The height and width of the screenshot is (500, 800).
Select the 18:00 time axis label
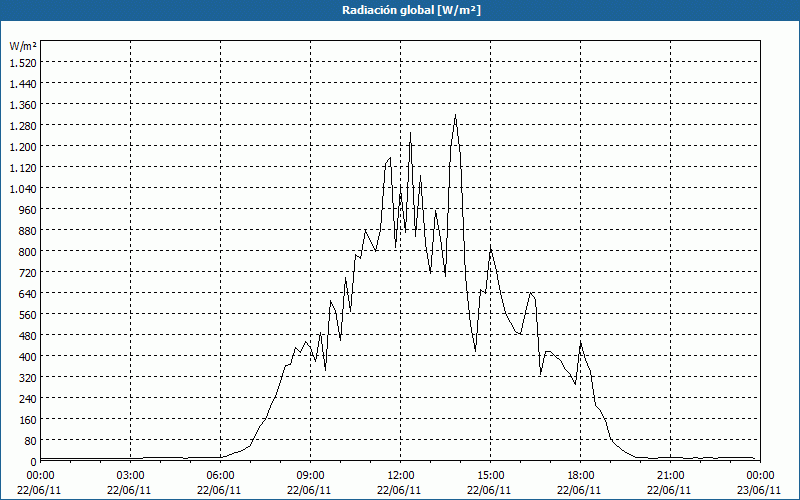pyautogui.click(x=581, y=476)
